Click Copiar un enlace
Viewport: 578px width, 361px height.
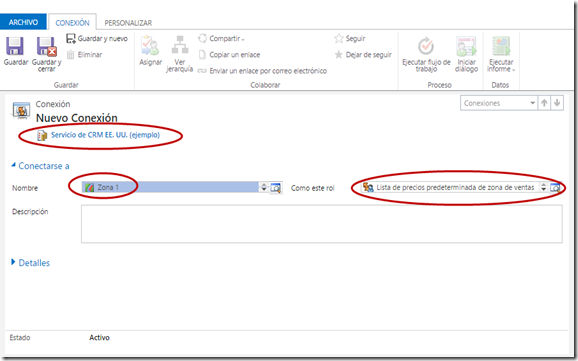pyautogui.click(x=229, y=55)
